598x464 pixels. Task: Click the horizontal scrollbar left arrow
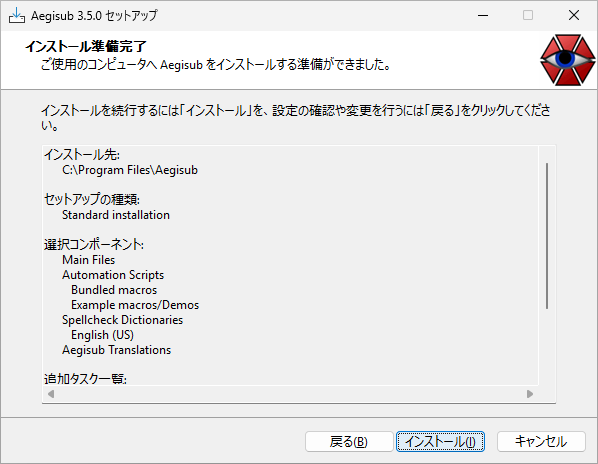coord(51,394)
